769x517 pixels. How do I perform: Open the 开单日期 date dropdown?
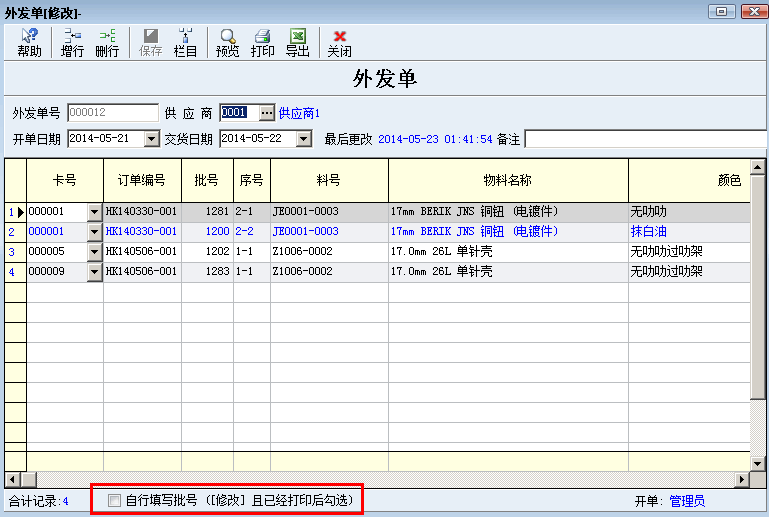pyautogui.click(x=152, y=139)
